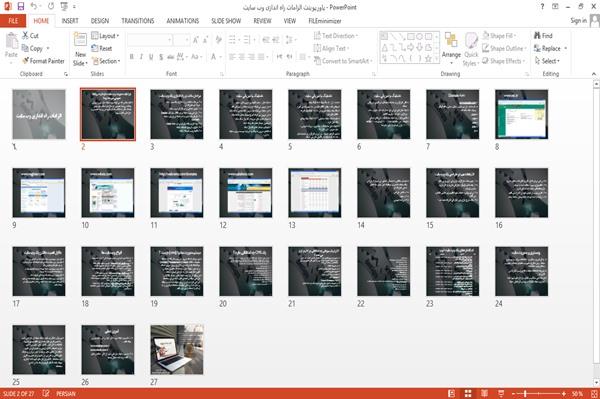
Task: Switch to Reading view in status bar
Action: point(484,393)
